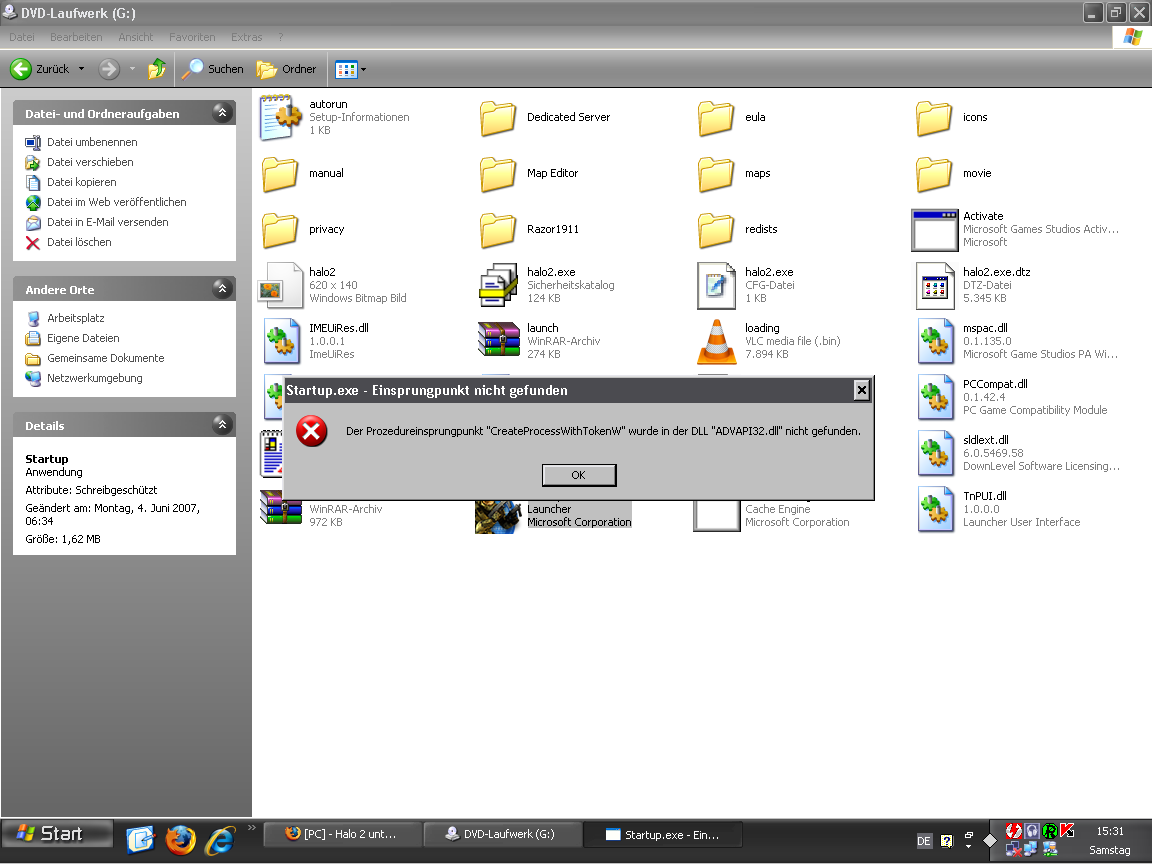Screen dimensions: 1152x864
Task: Select the Map Editor folder icon
Action: coord(498,174)
